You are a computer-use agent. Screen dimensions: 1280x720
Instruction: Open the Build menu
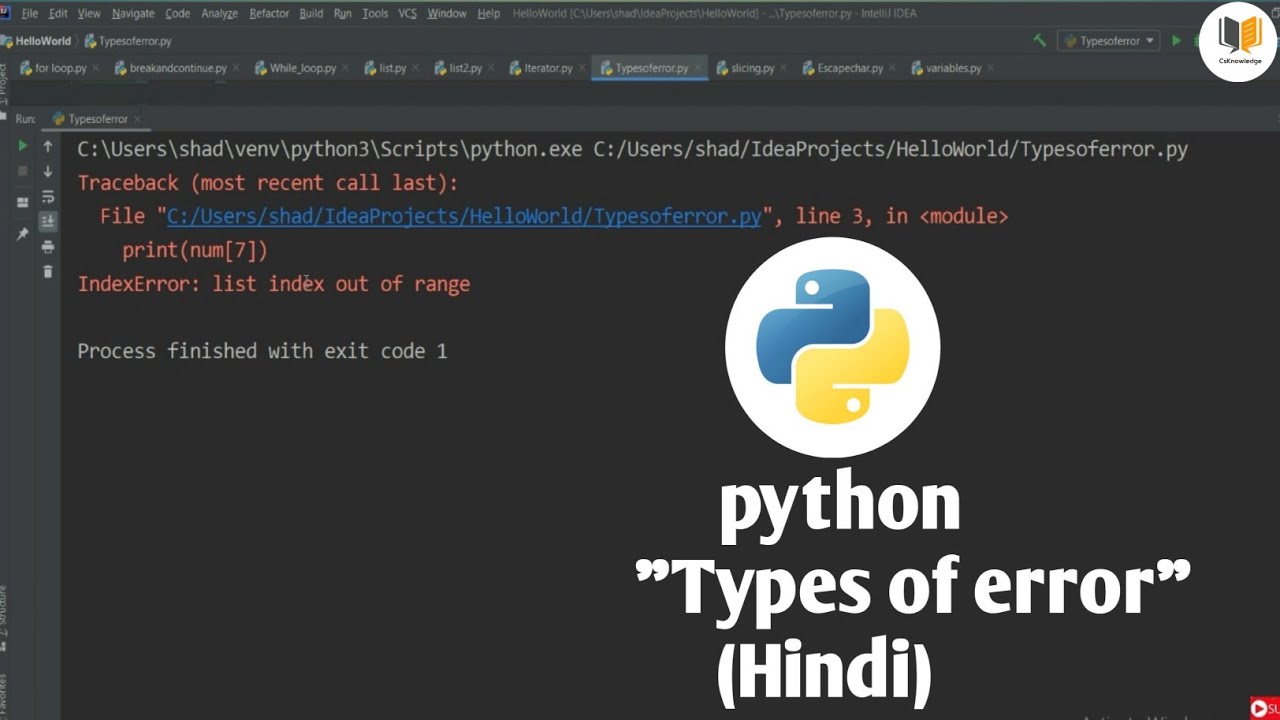point(311,14)
